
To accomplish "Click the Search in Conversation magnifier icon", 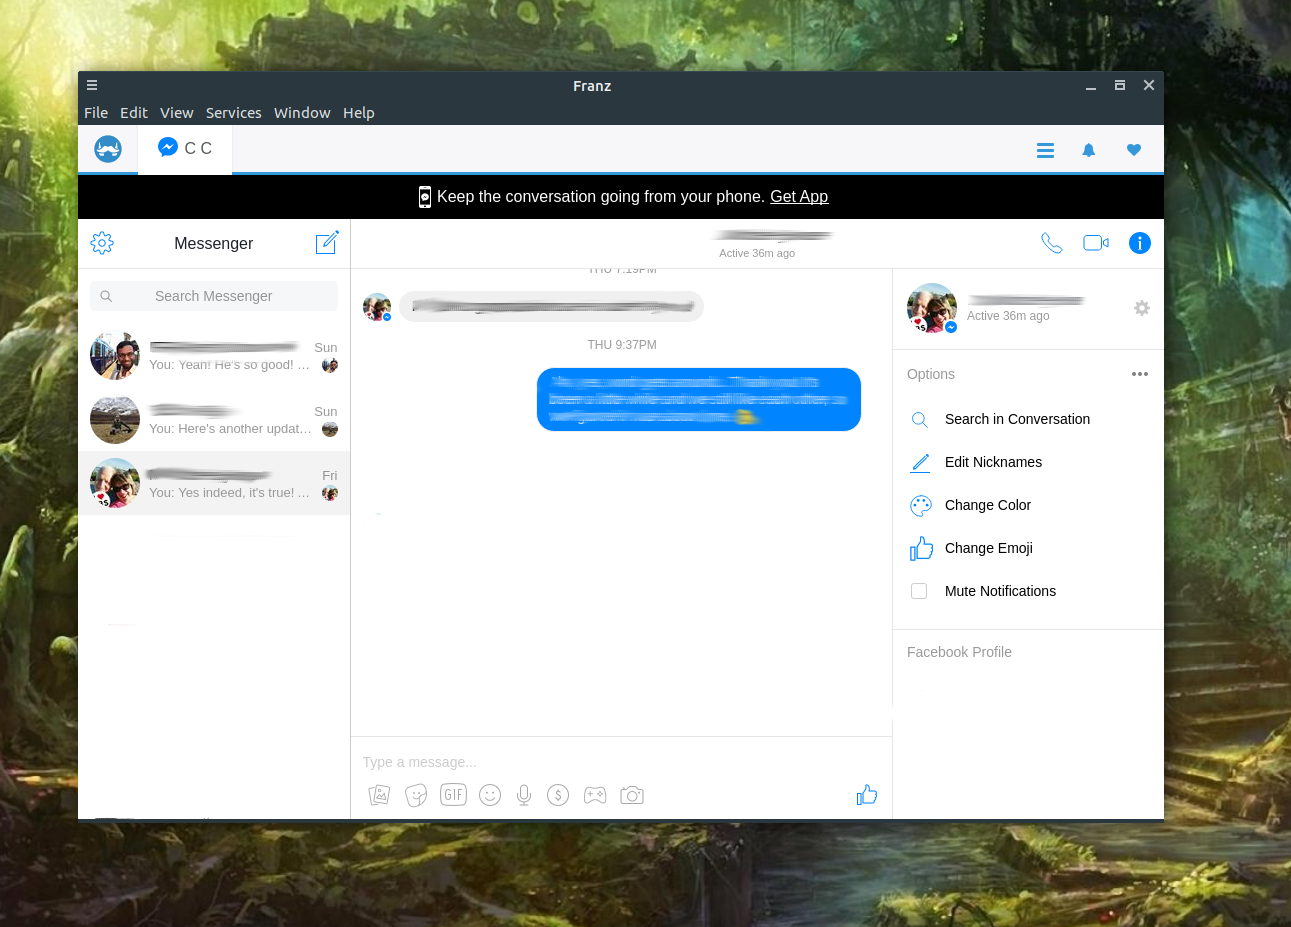I will tap(920, 420).
